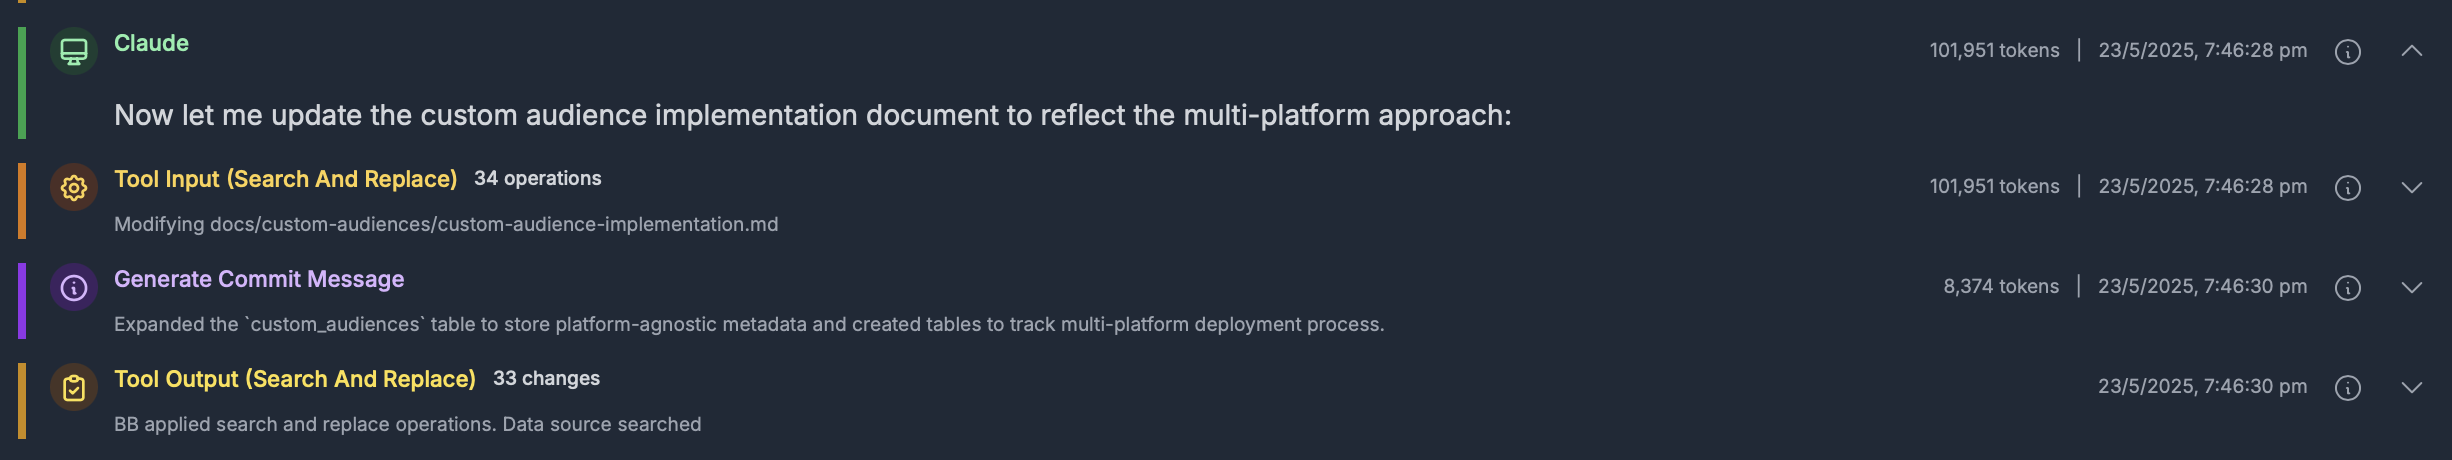
Task: Expand the Generate Commit Message row
Action: click(x=2411, y=287)
